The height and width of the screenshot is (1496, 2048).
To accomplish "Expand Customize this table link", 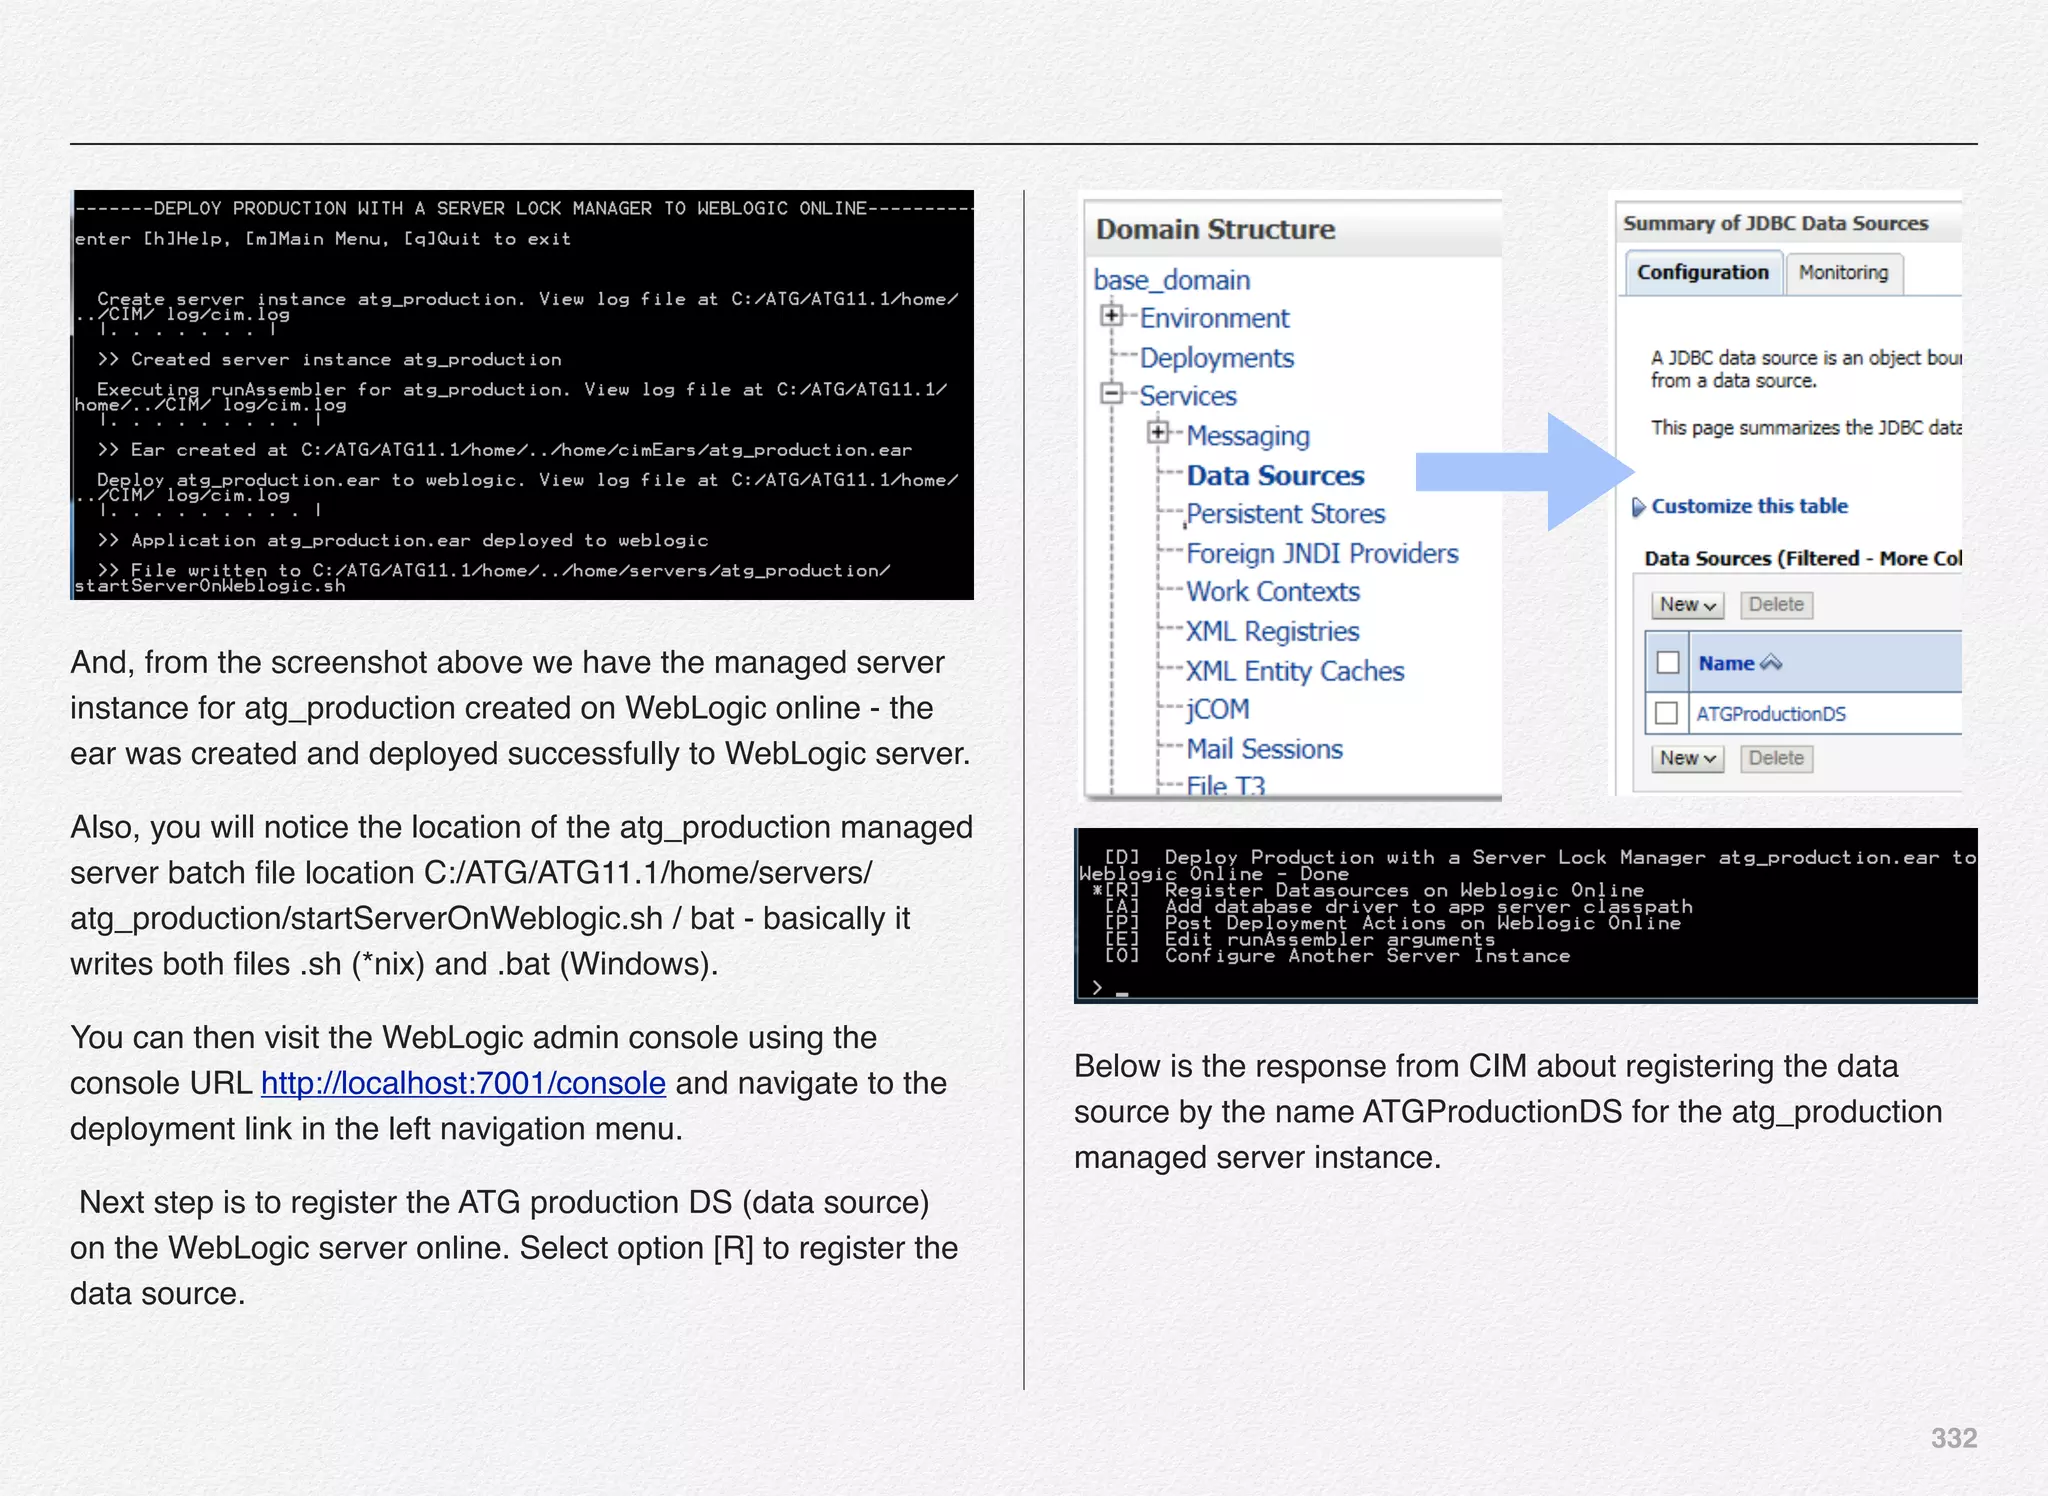I will point(1749,506).
